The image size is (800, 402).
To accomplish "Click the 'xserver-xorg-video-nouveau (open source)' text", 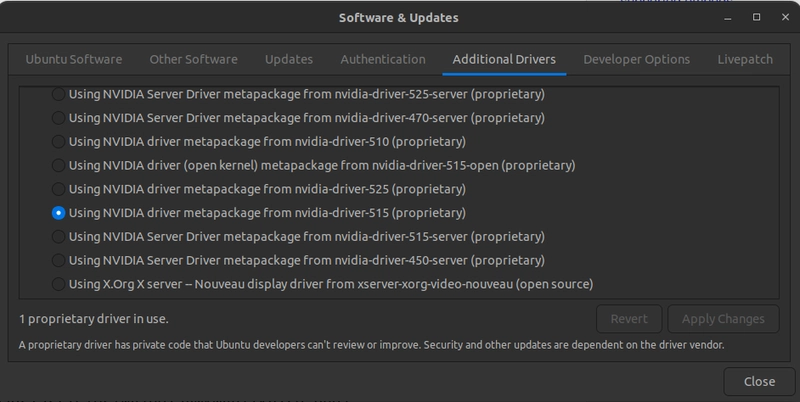I will [476, 284].
